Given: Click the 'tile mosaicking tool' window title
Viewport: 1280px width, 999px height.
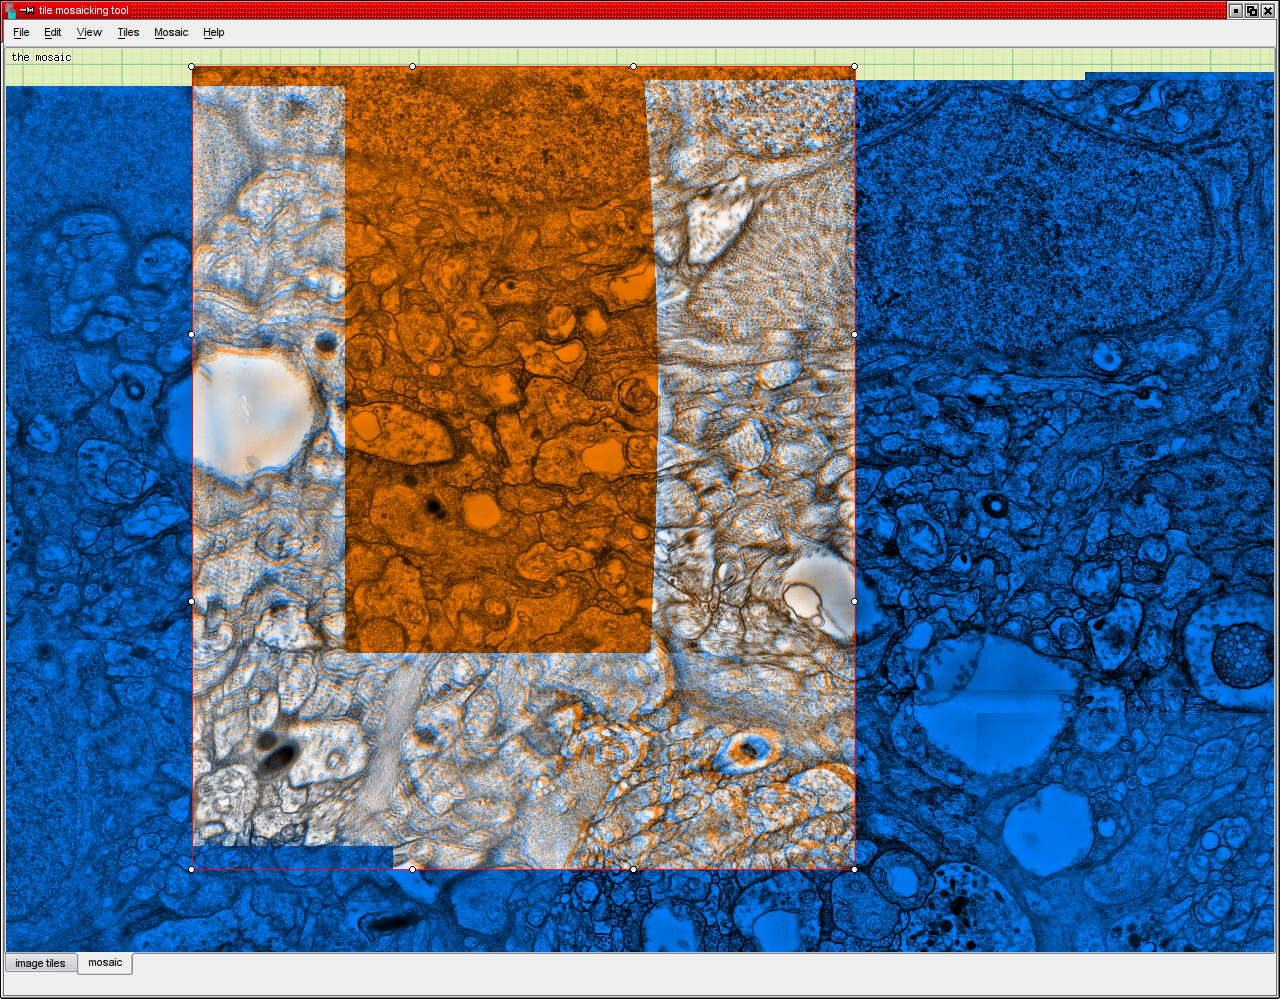Looking at the screenshot, I should (84, 10).
